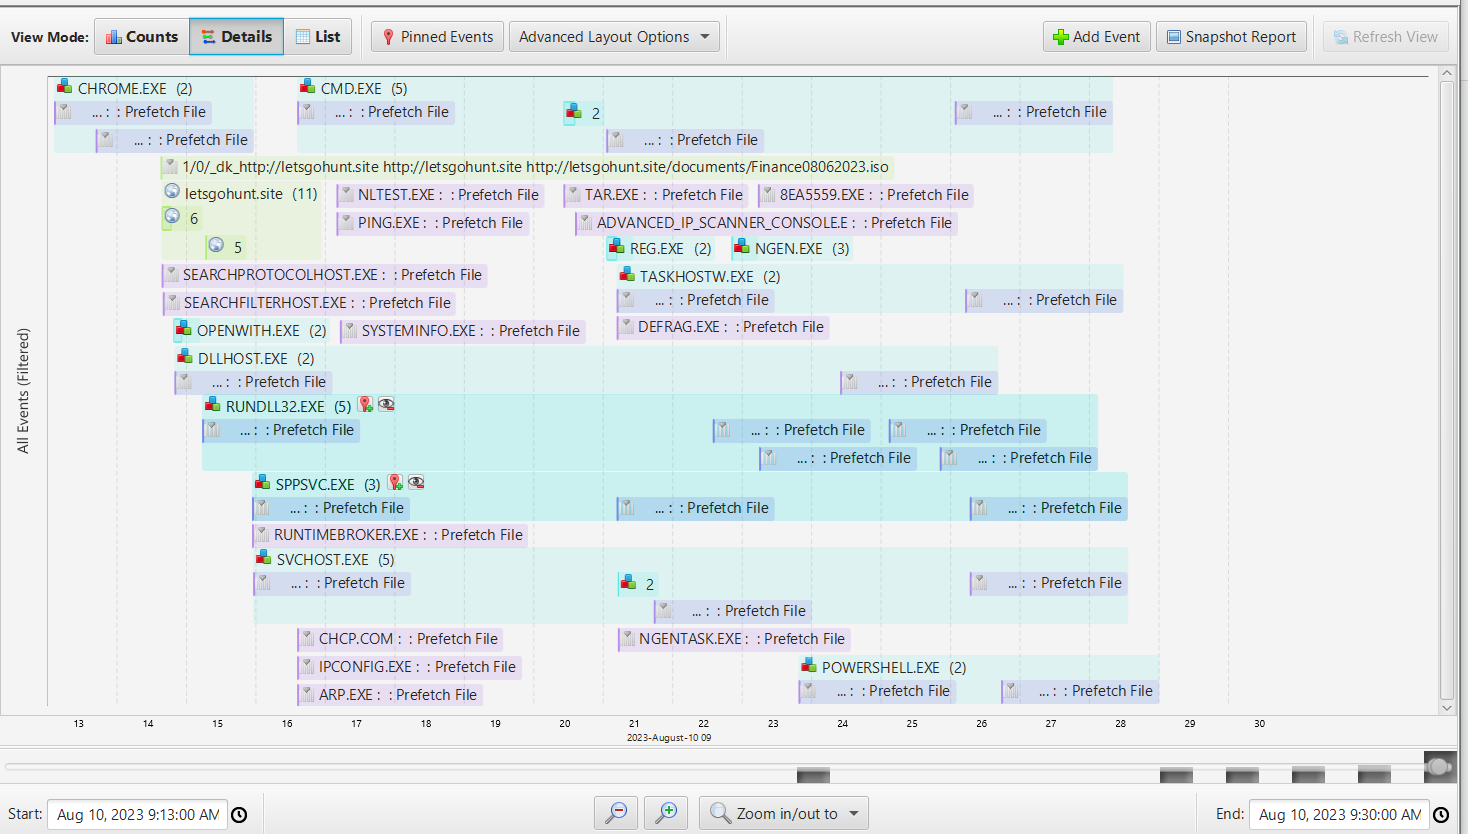Image resolution: width=1468 pixels, height=834 pixels.
Task: Pin the SPPSVC.EXE event cluster
Action: click(396, 483)
